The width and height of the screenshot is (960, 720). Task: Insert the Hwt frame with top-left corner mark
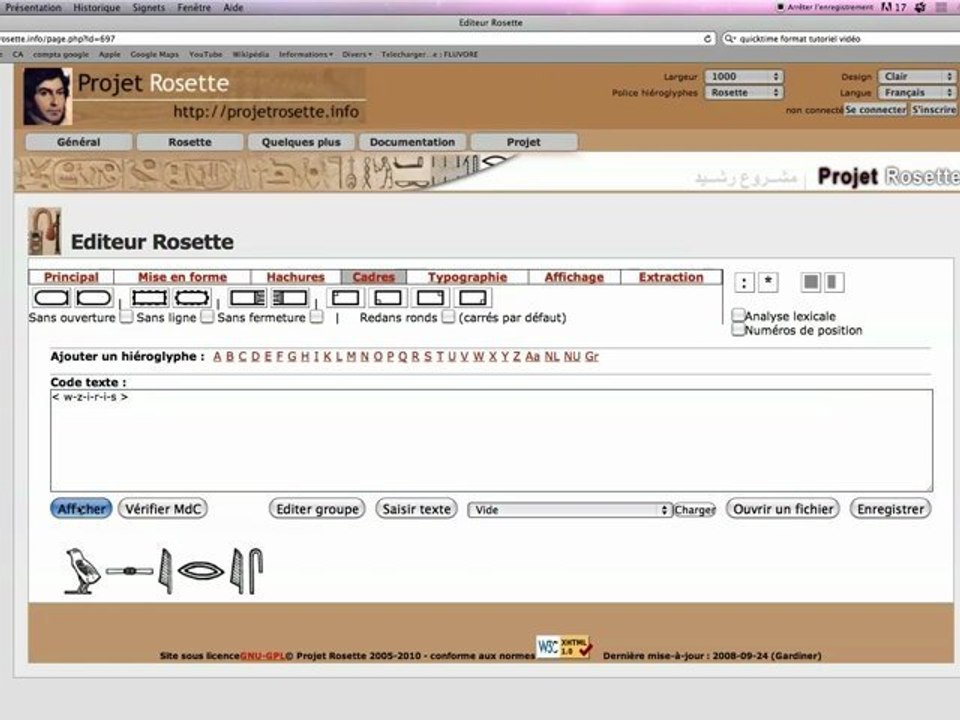pos(345,298)
